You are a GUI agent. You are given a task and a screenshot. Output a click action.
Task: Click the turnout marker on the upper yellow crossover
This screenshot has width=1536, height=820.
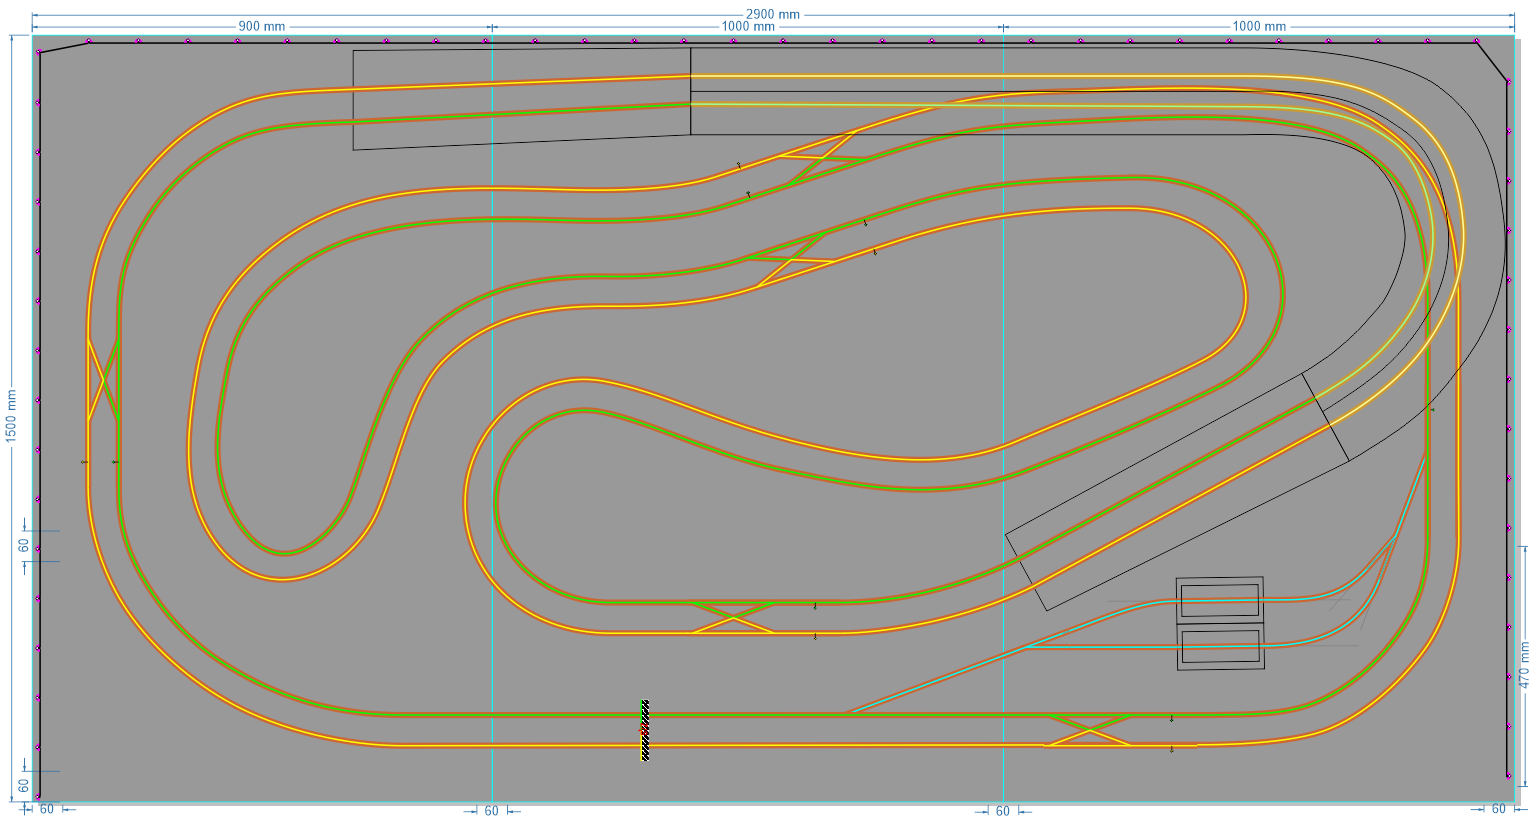point(739,165)
